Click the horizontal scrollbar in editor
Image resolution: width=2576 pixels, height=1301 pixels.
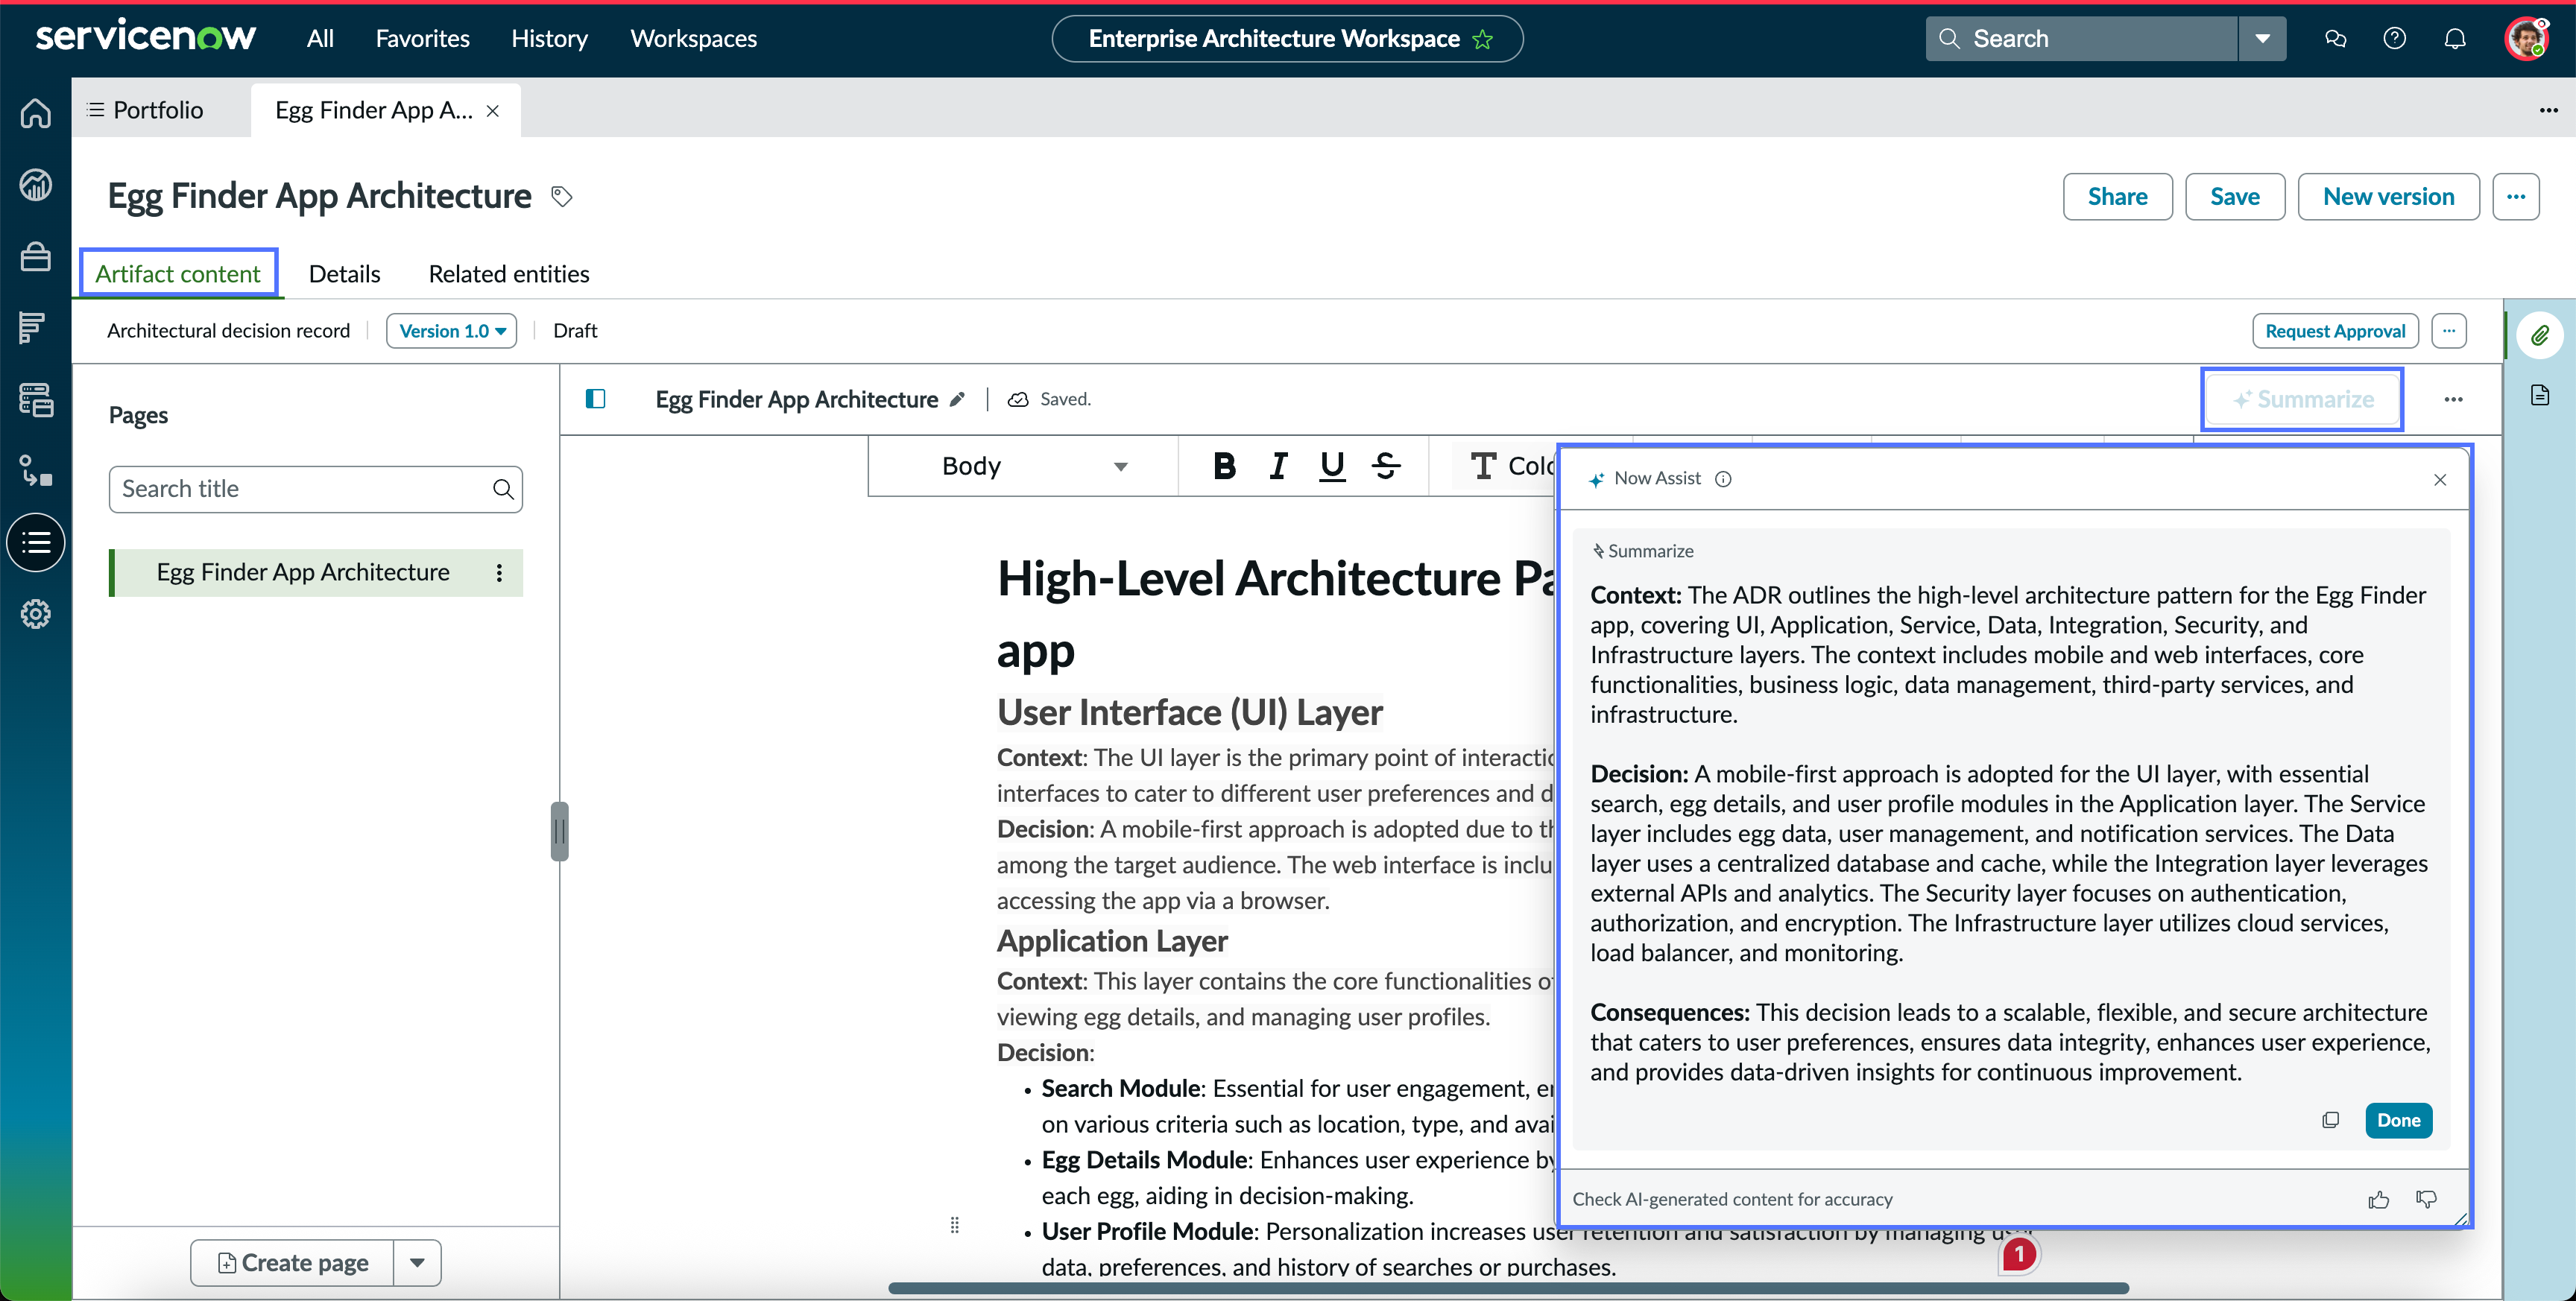coord(1508,1288)
